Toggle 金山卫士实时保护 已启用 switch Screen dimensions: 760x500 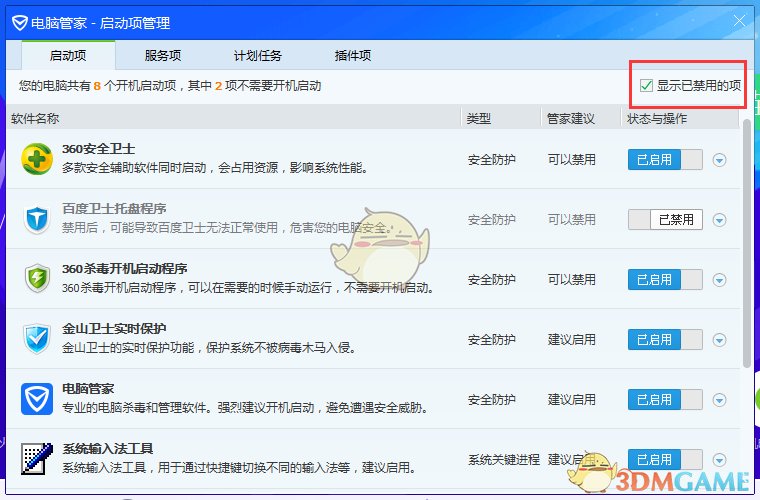(x=665, y=340)
